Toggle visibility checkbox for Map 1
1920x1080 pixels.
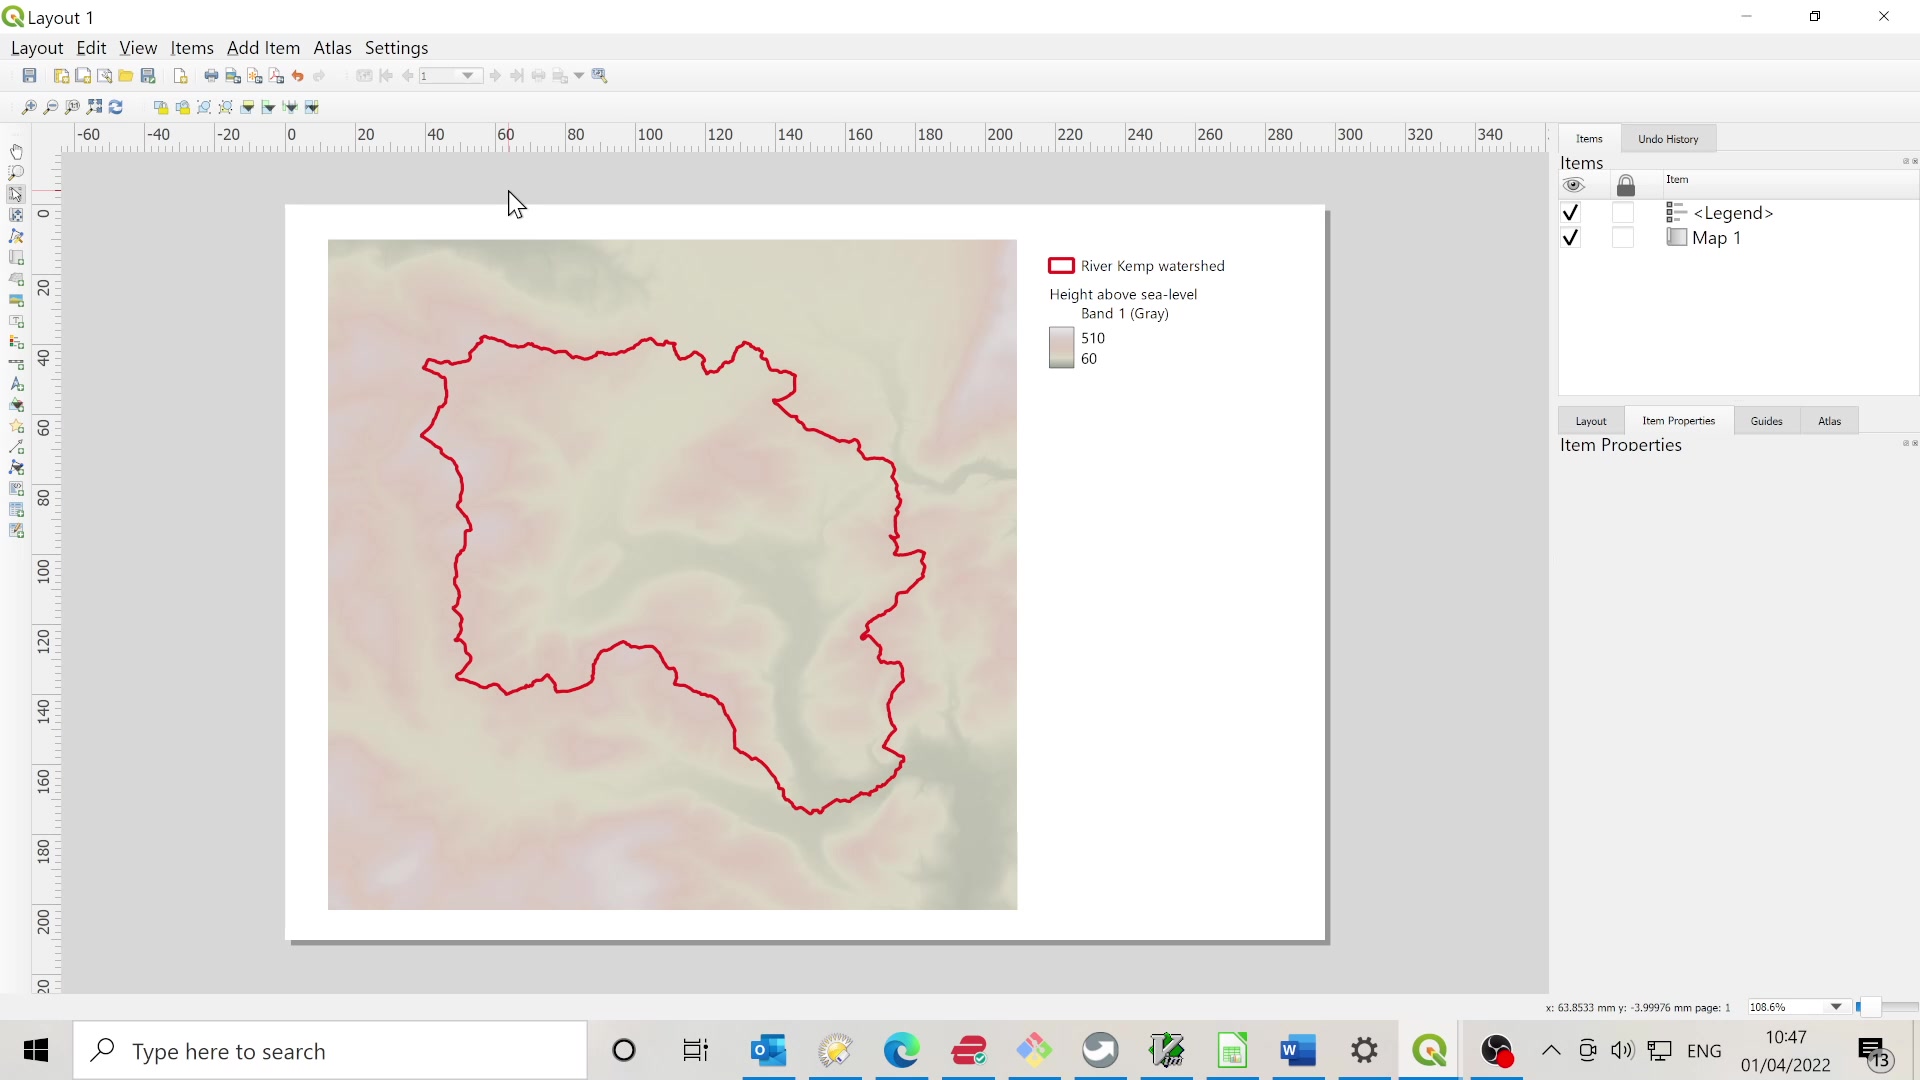click(1570, 238)
